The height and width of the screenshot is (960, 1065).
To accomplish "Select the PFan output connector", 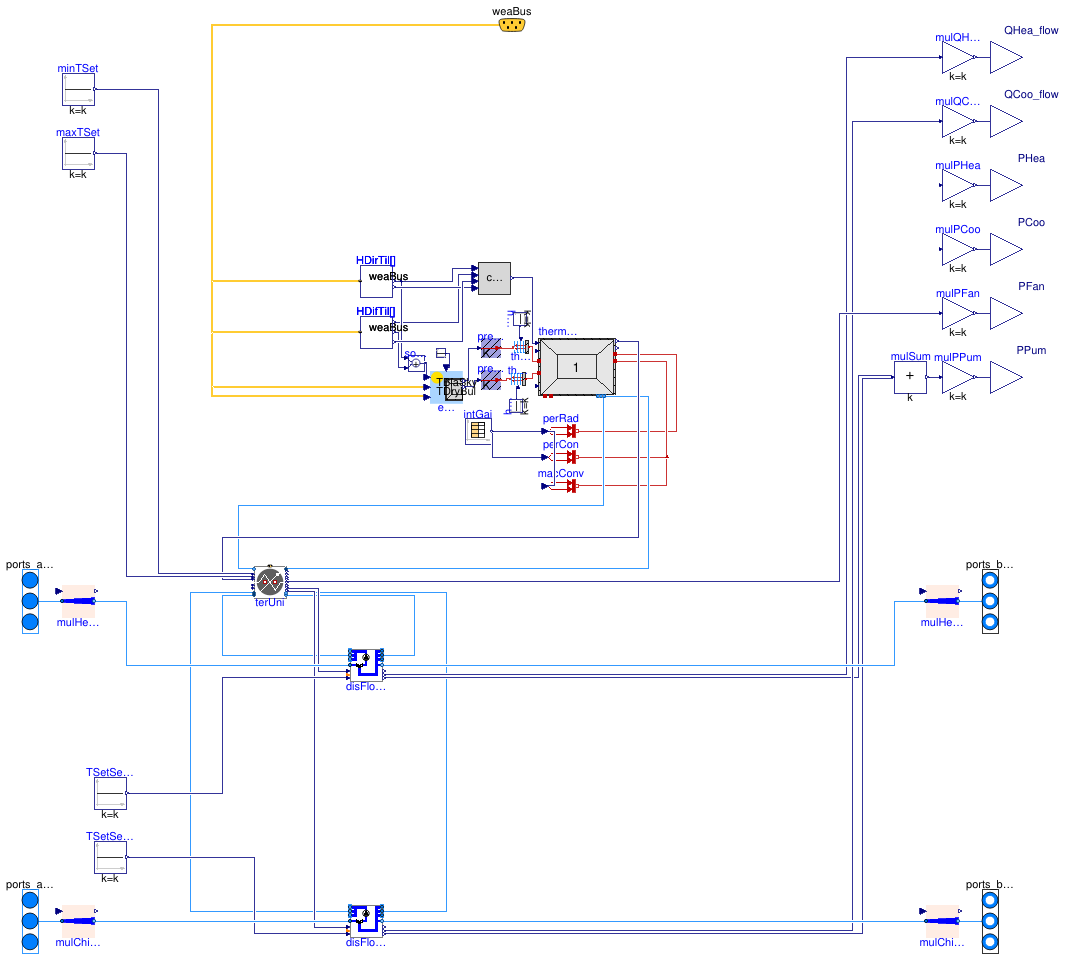I will coord(1006,313).
